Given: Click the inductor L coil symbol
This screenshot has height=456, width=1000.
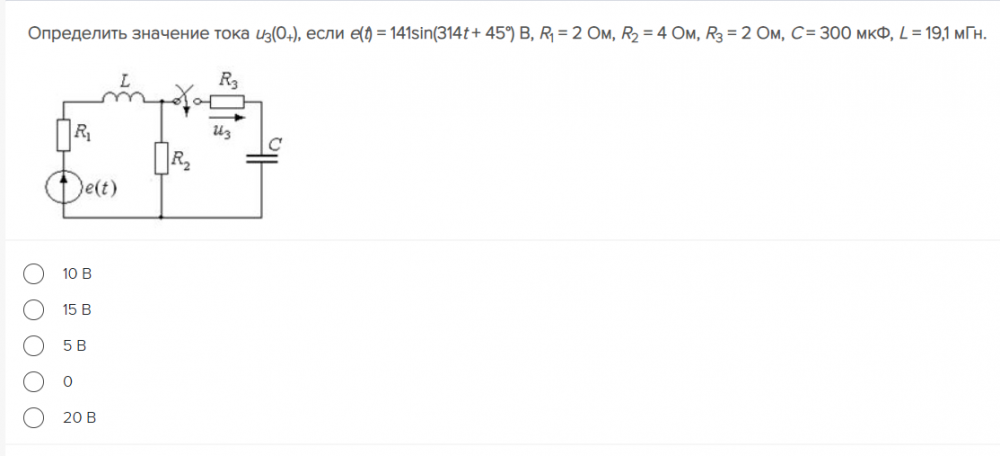Looking at the screenshot, I should 124,96.
